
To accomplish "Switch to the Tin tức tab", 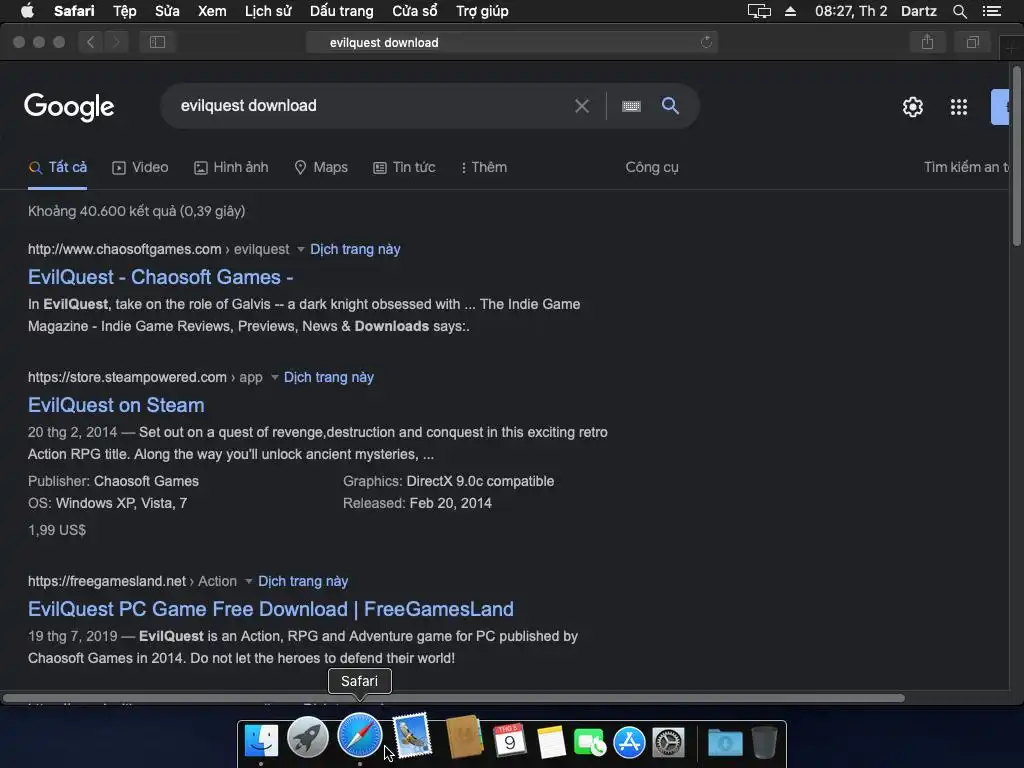I will [404, 167].
